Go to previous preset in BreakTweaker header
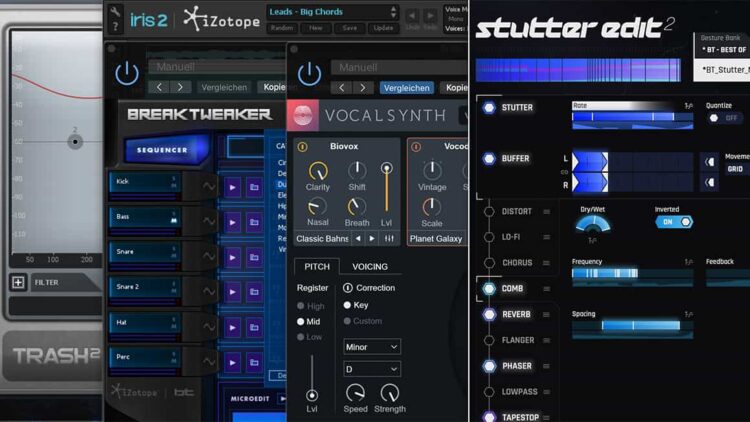This screenshot has width=750, height=422. tap(159, 87)
